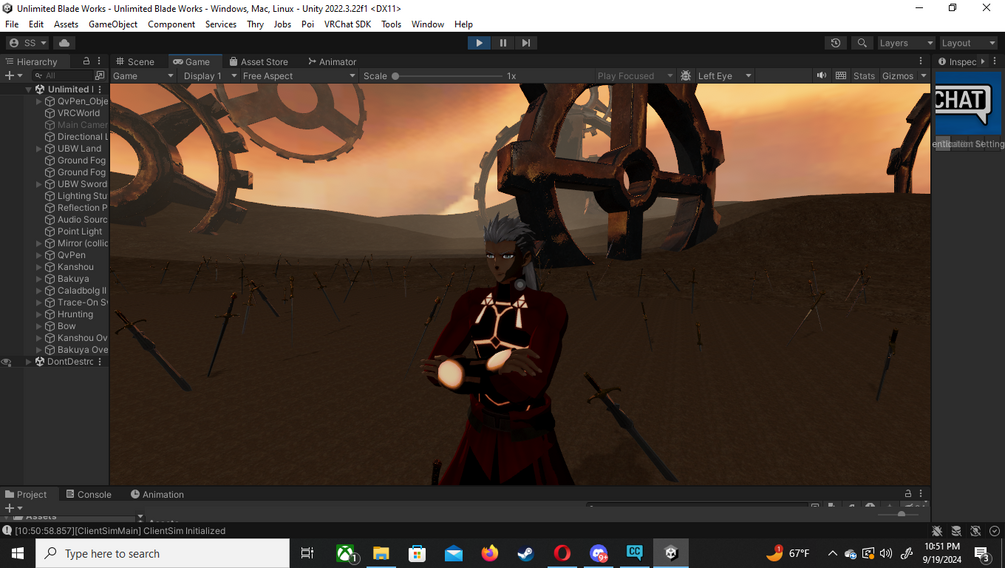Expand the DontDestrc scene
1005x568 pixels.
coord(28,362)
